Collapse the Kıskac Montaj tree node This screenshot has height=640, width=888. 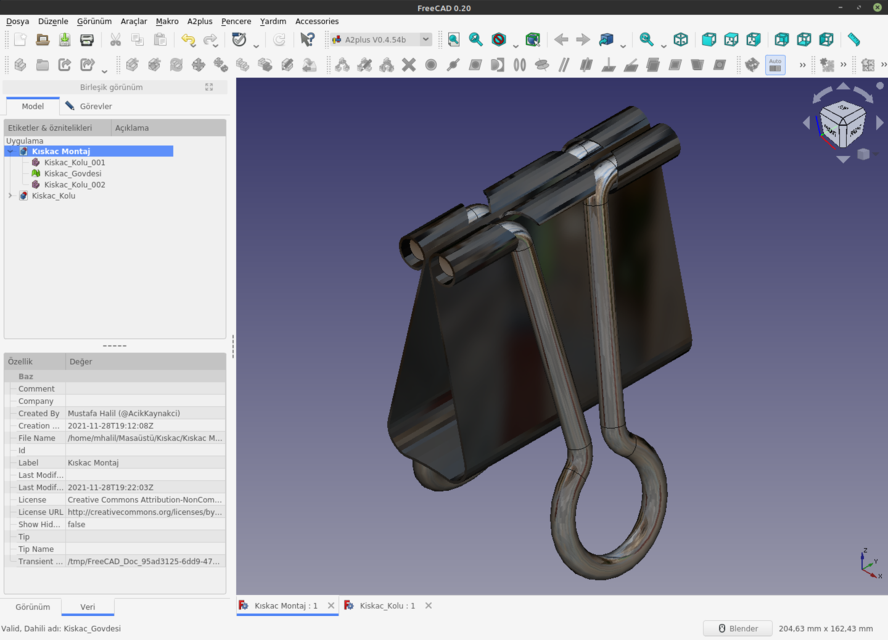pos(10,151)
